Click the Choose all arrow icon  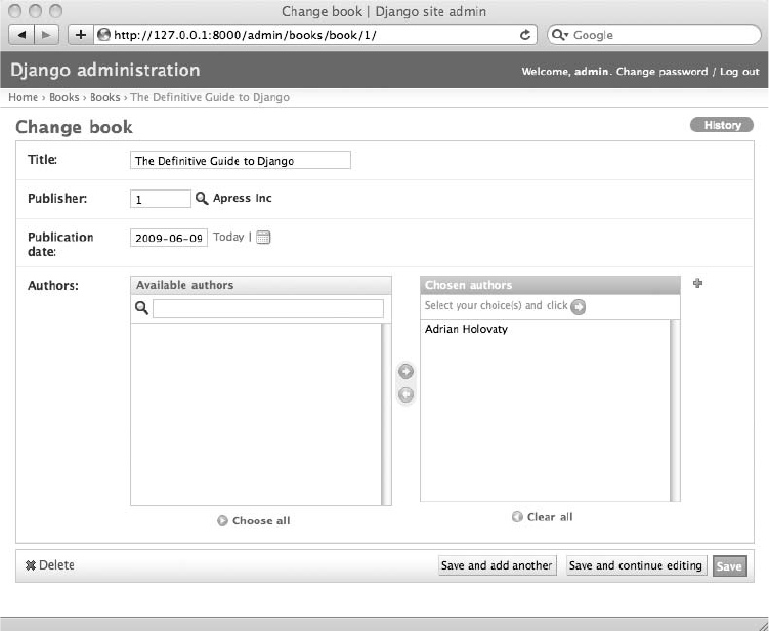(x=222, y=520)
